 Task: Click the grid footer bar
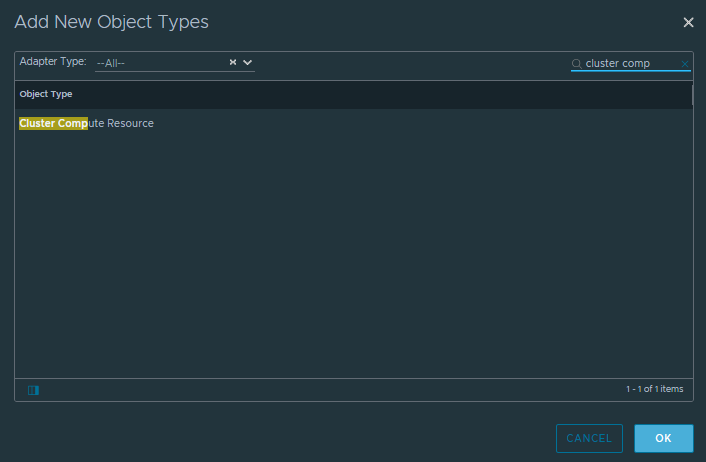(353, 390)
